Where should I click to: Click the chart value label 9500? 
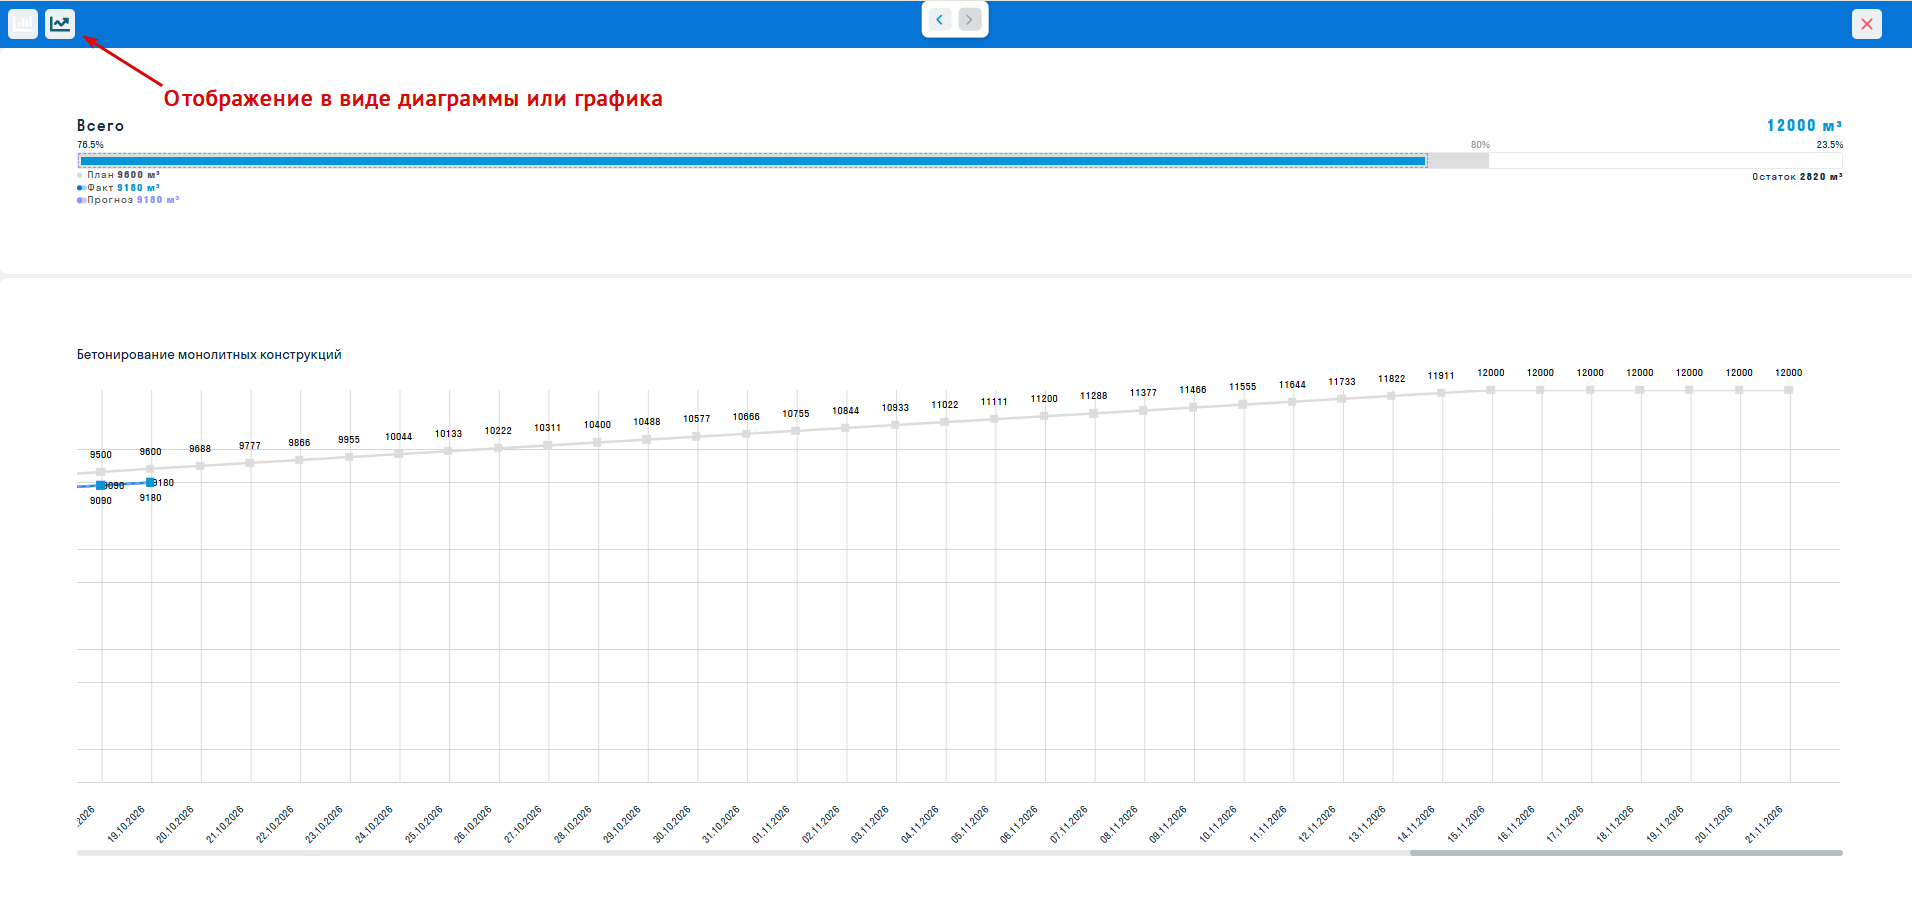pos(101,455)
